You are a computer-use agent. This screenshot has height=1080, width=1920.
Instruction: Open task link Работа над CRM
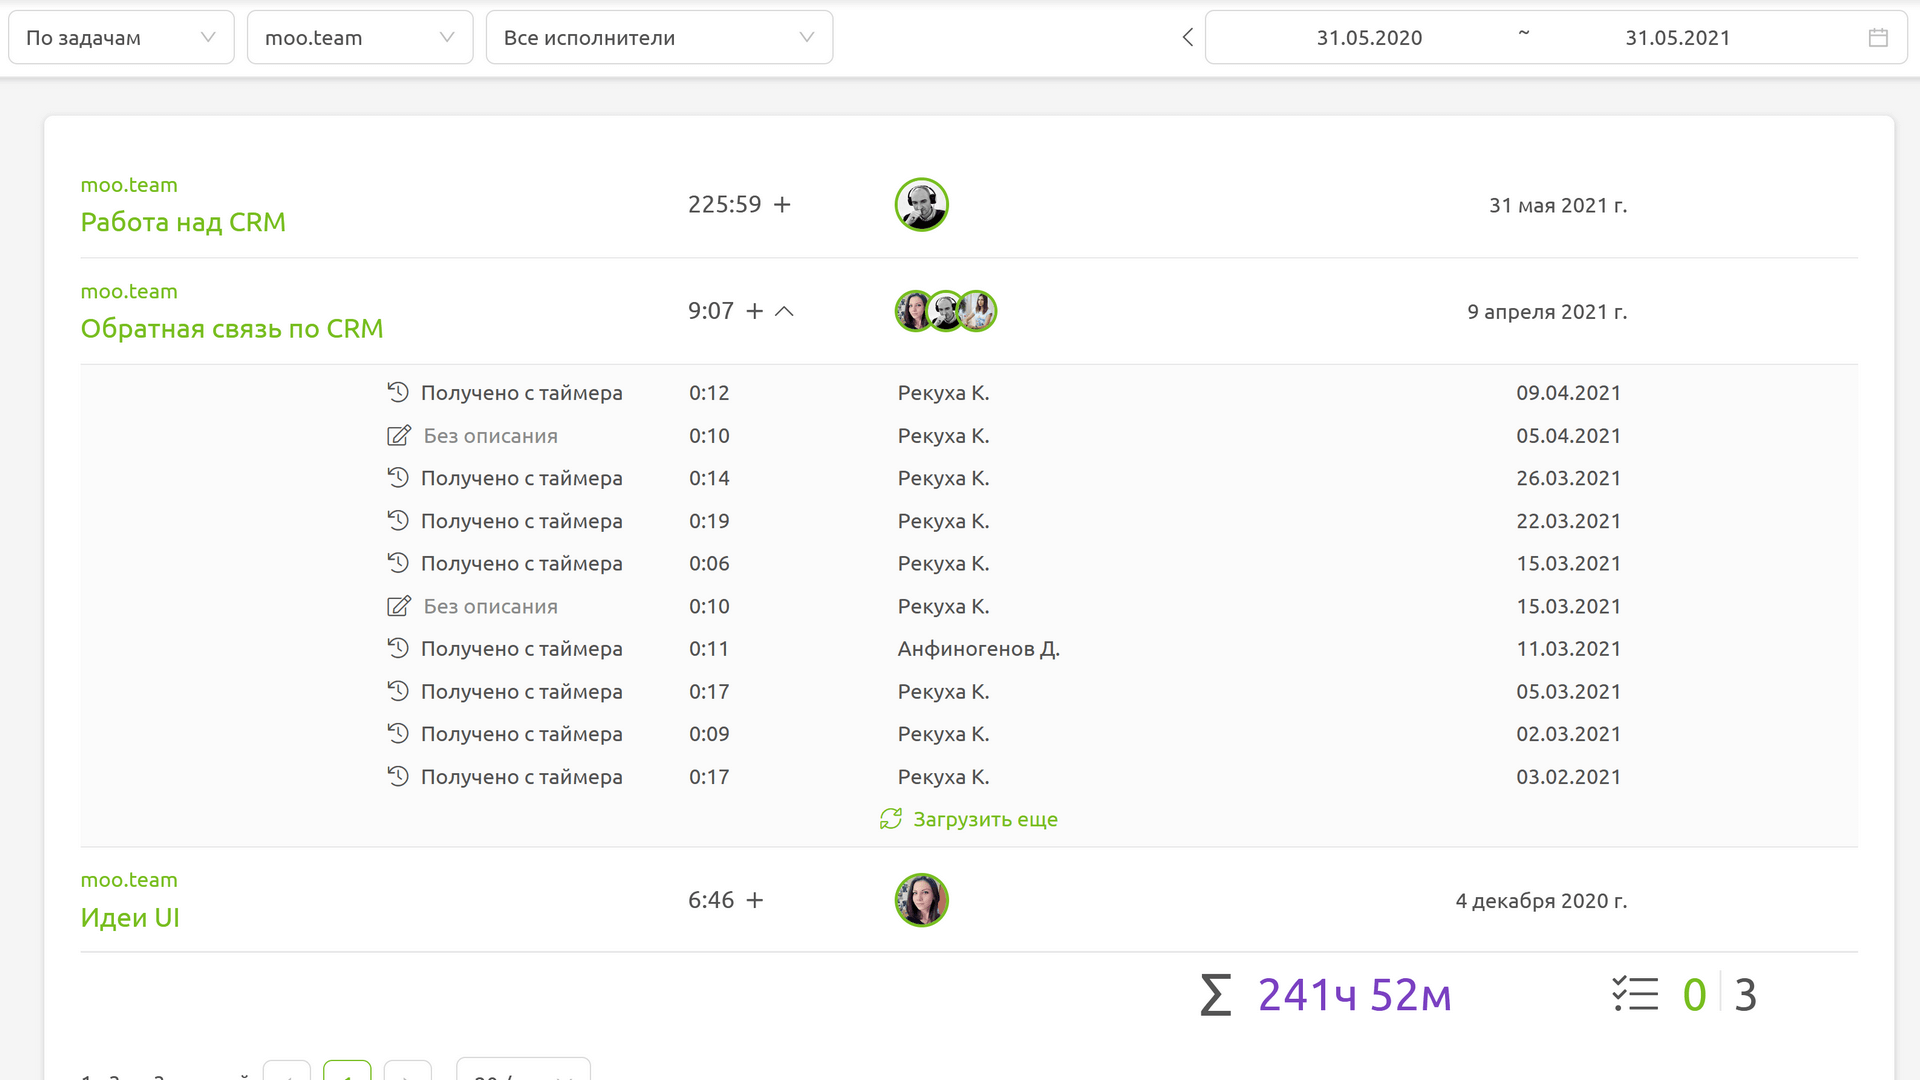[x=183, y=222]
